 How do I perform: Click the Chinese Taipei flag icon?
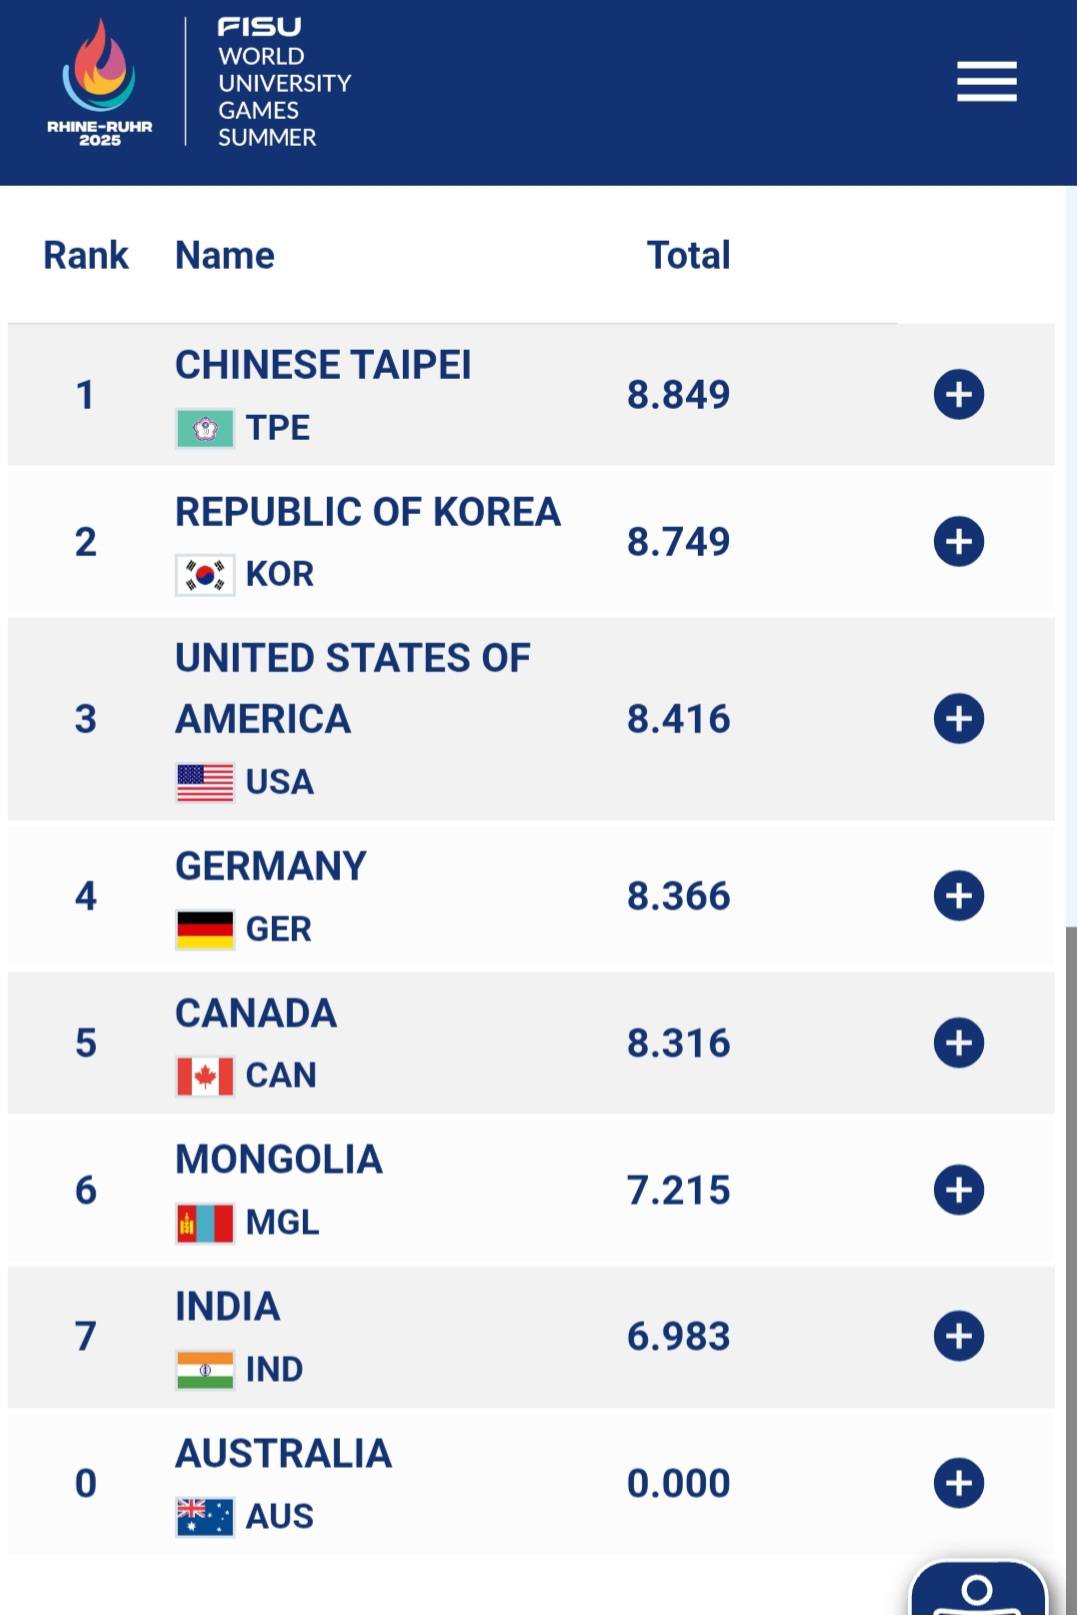coord(205,428)
